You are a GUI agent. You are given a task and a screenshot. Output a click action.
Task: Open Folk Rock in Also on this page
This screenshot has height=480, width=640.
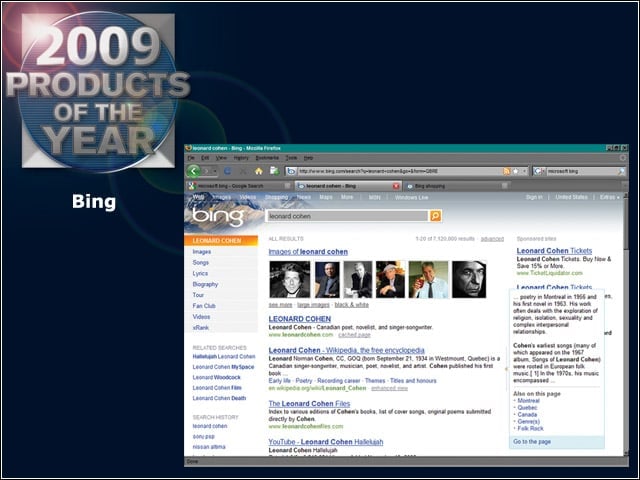tap(531, 429)
